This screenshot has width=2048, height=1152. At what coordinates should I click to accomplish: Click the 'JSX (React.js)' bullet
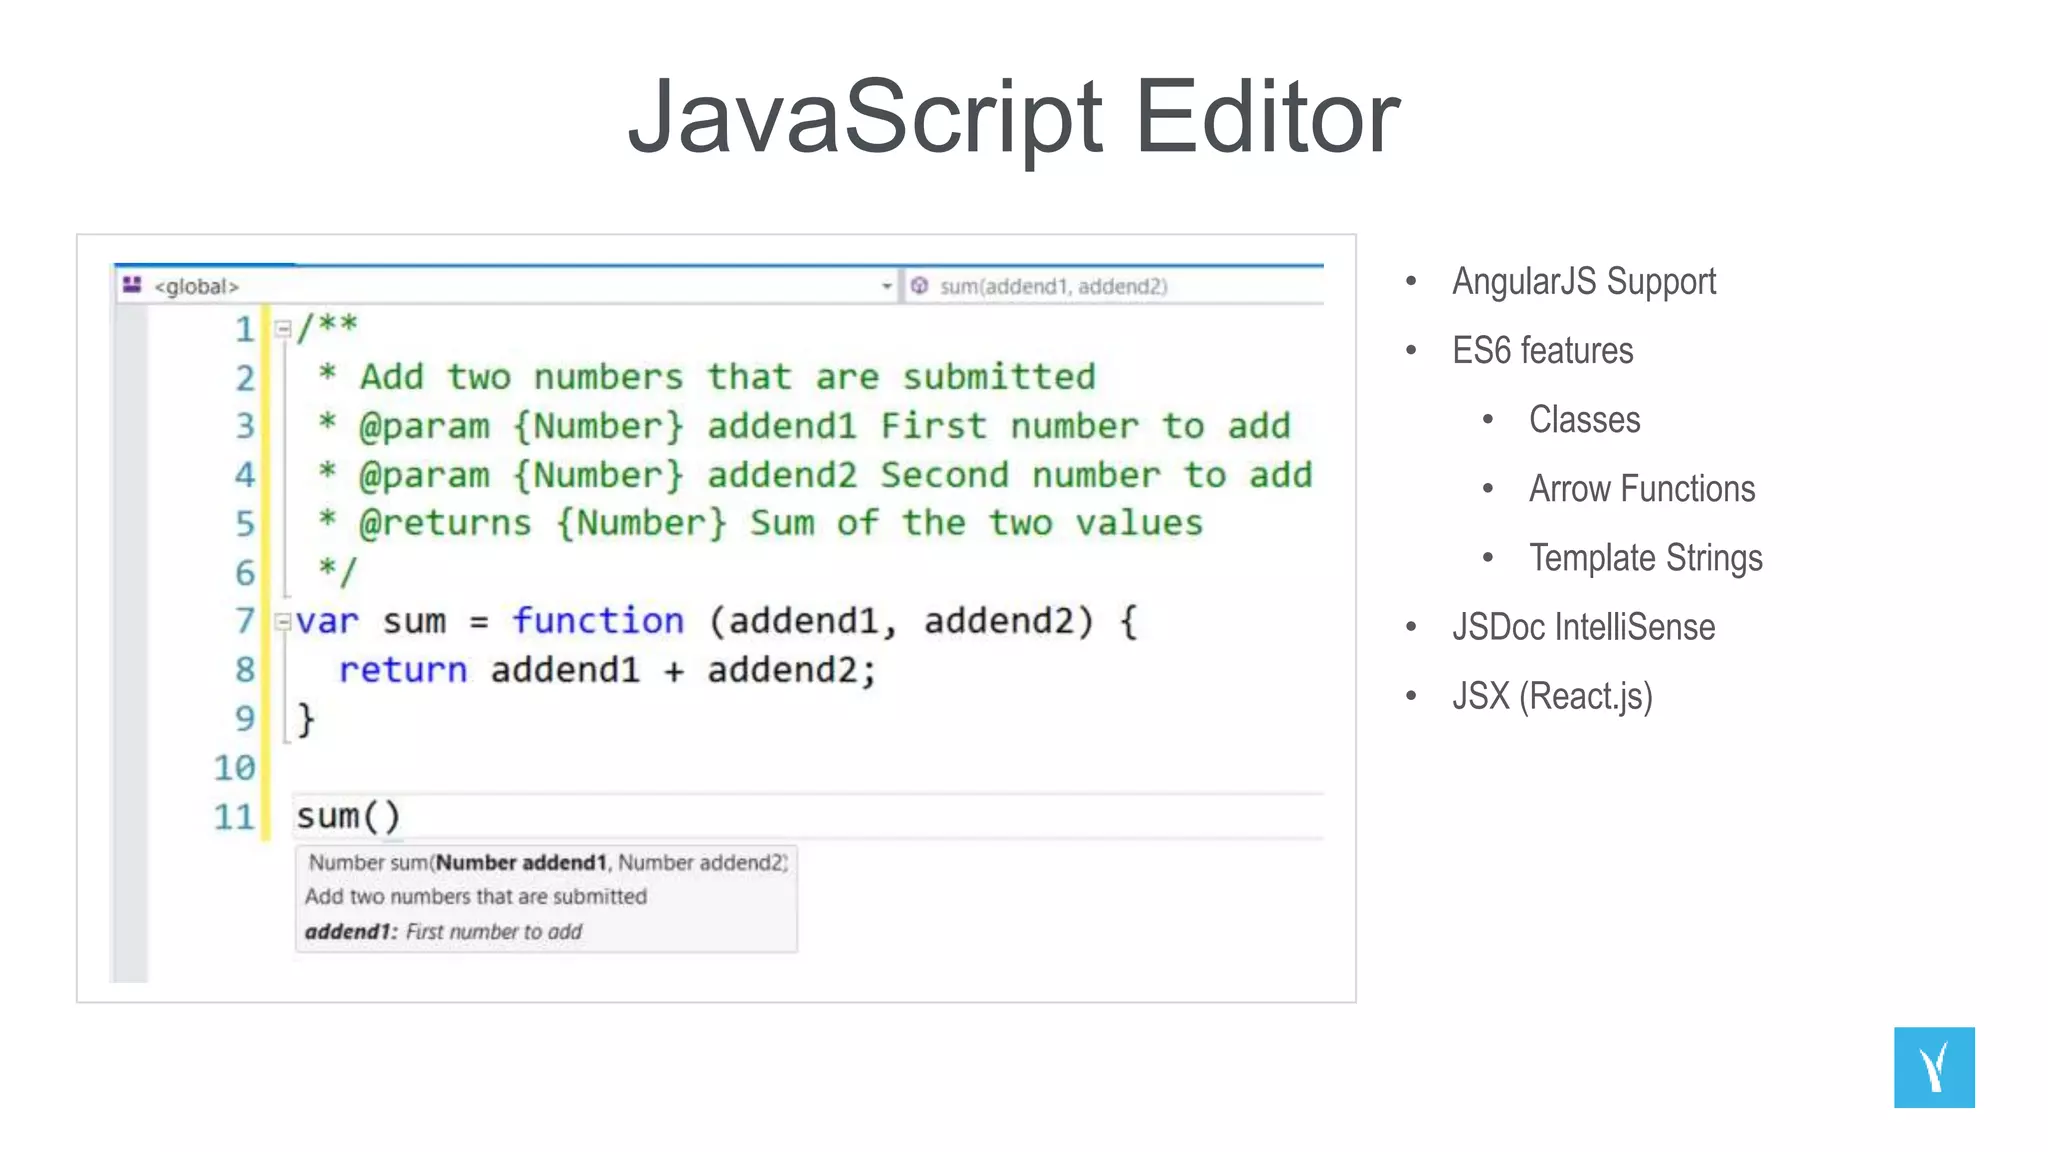[x=1552, y=696]
